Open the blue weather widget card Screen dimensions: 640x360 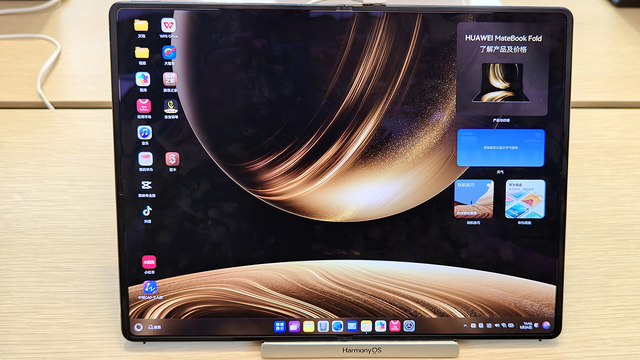(501, 148)
